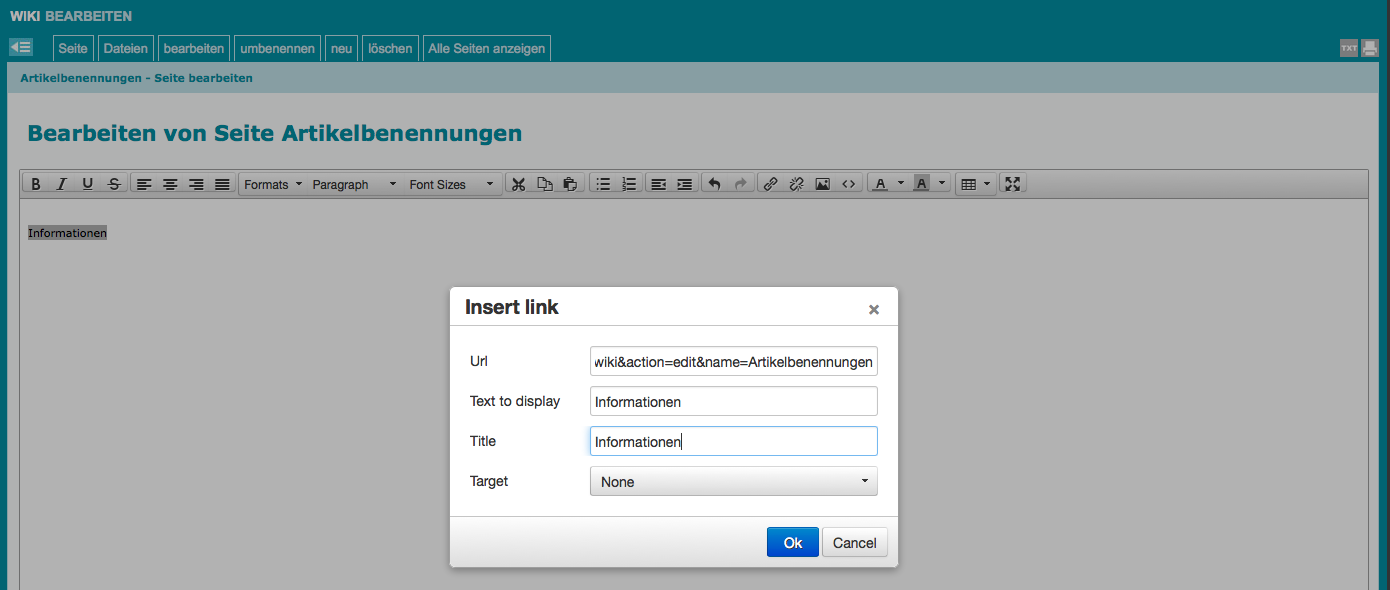Open the Alle Seiten anzeigen tab
This screenshot has width=1390, height=590.
[486, 48]
